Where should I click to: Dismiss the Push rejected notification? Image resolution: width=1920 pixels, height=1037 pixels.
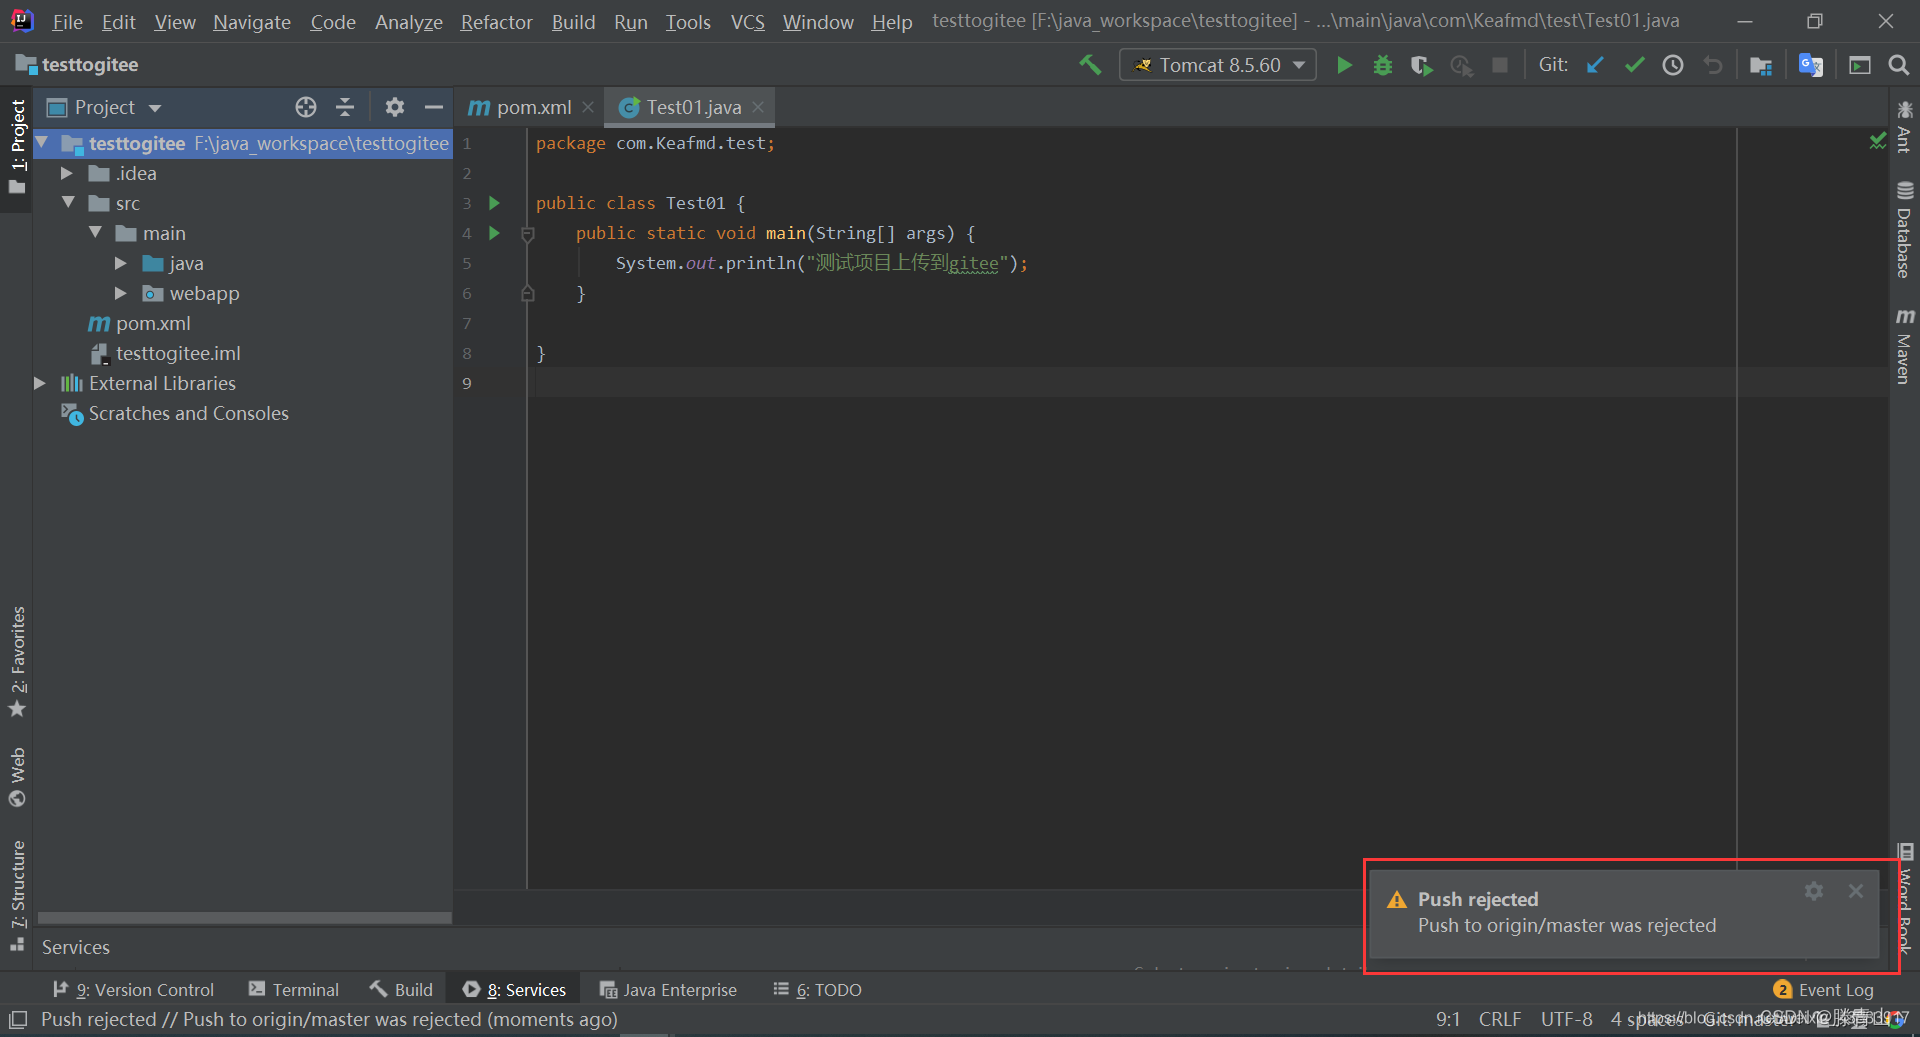tap(1856, 892)
